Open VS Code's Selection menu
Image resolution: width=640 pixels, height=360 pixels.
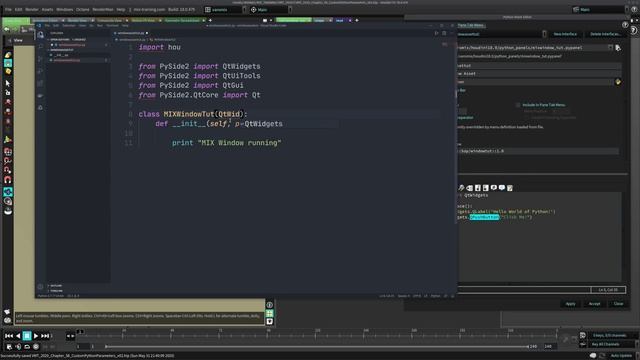[69, 25]
